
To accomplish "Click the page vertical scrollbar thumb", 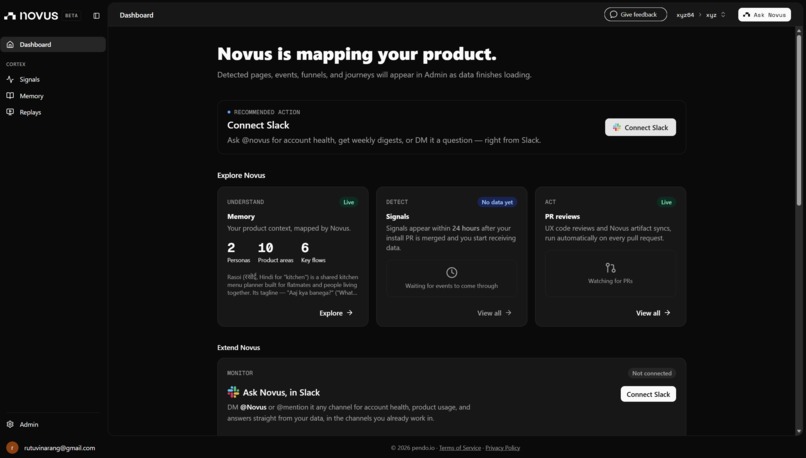I will (799, 120).
